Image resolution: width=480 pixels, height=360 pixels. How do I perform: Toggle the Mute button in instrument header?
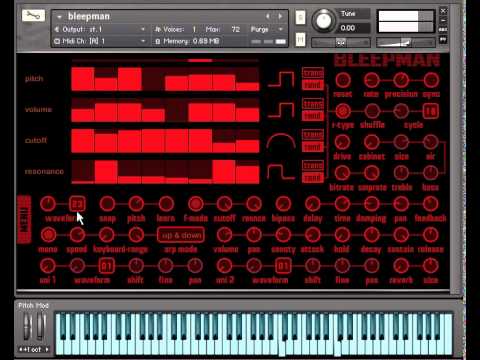pos(300,40)
